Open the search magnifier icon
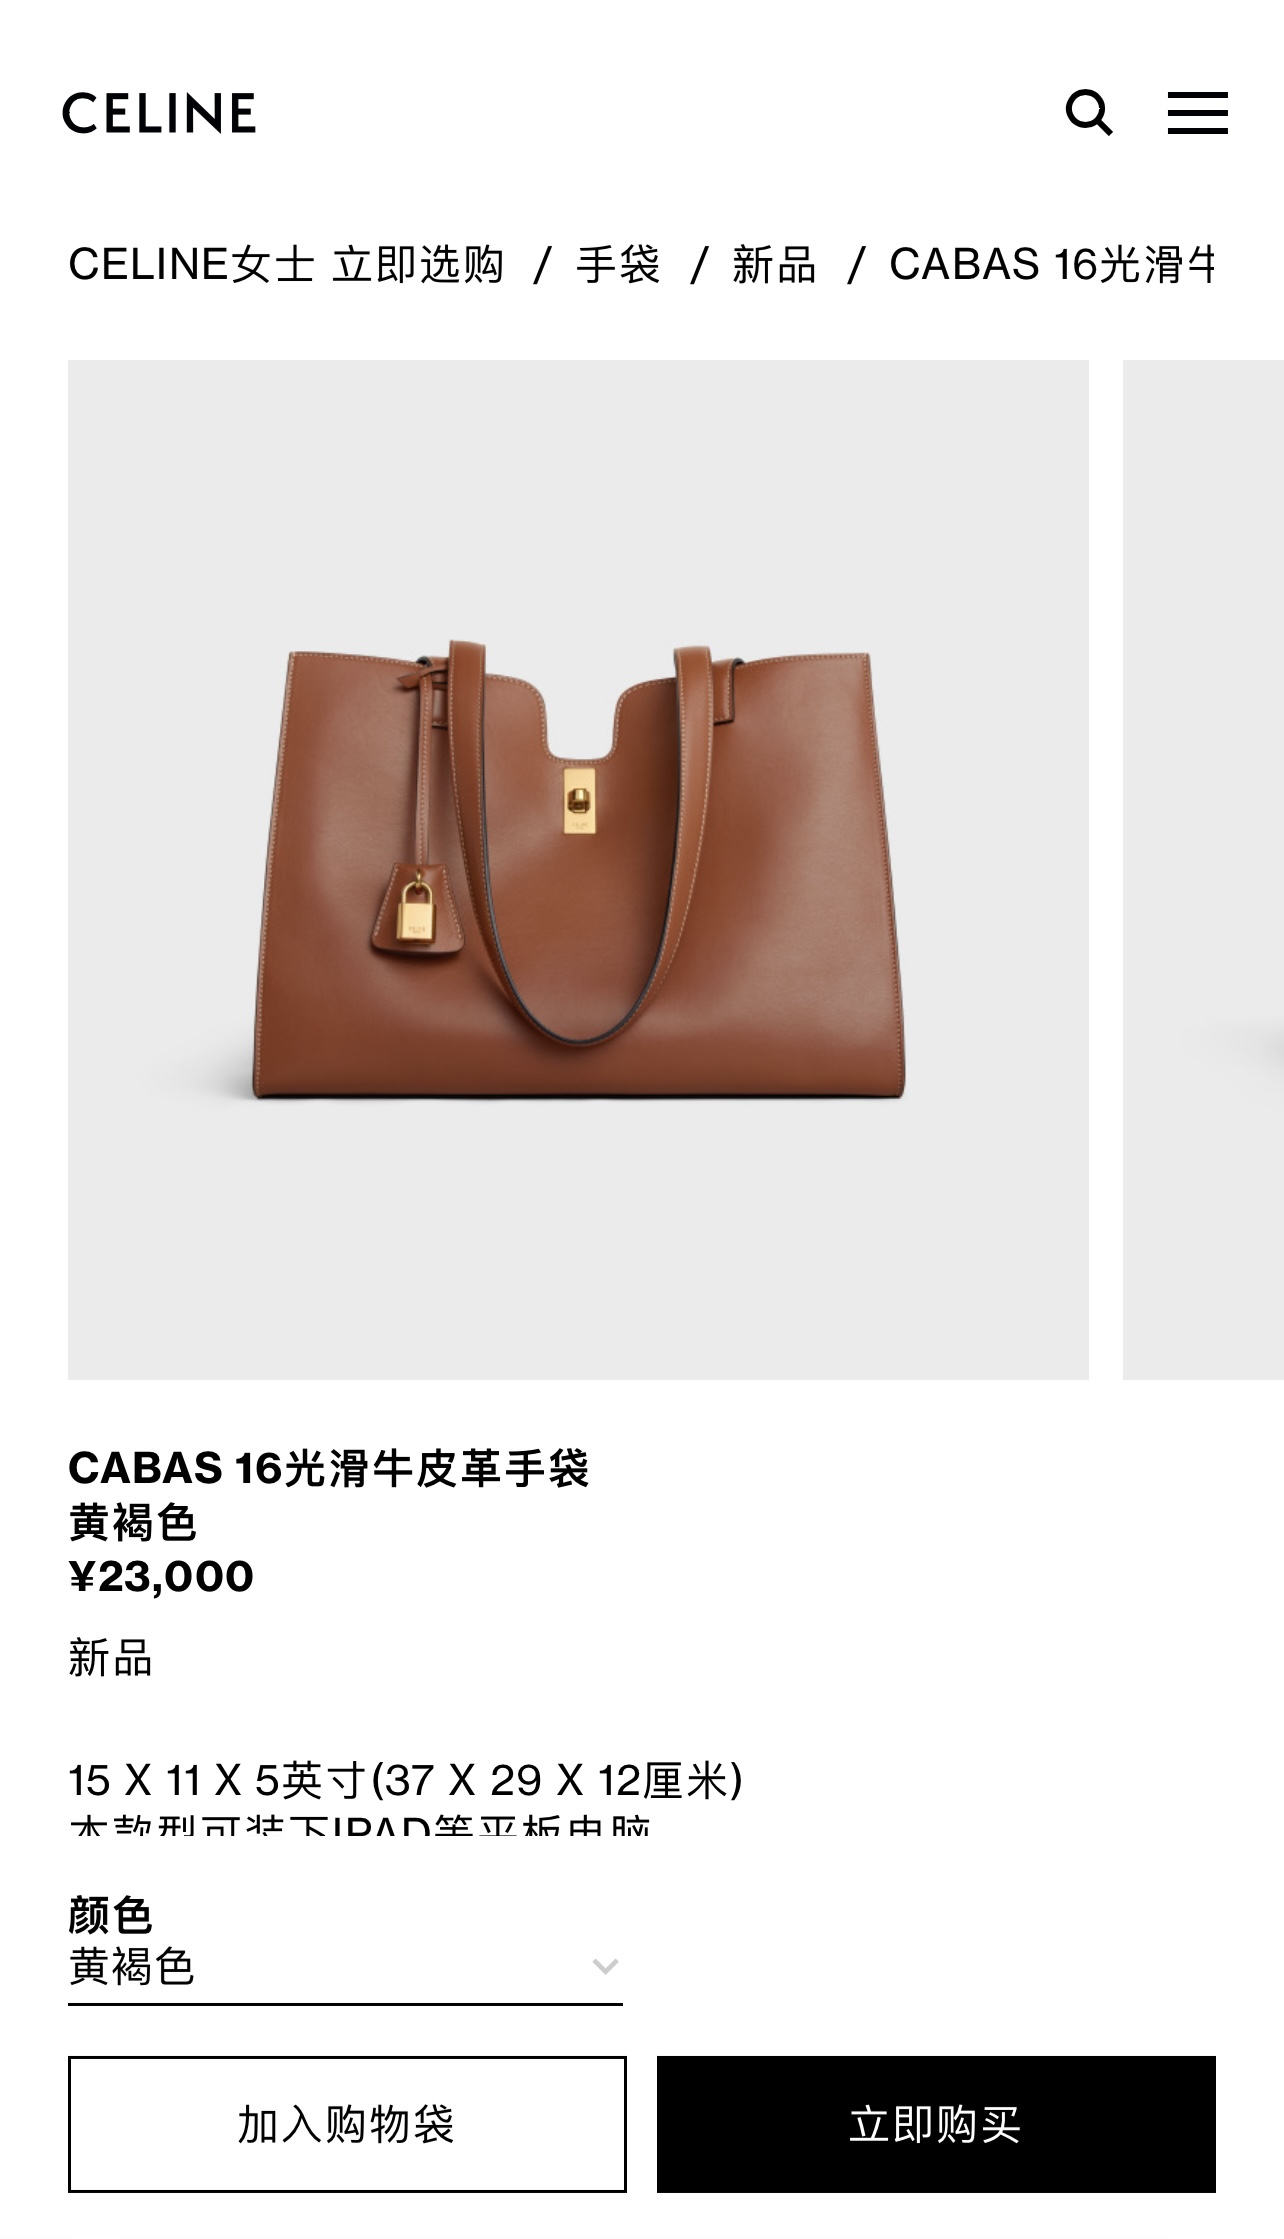The width and height of the screenshot is (1284, 2239). tap(1089, 112)
